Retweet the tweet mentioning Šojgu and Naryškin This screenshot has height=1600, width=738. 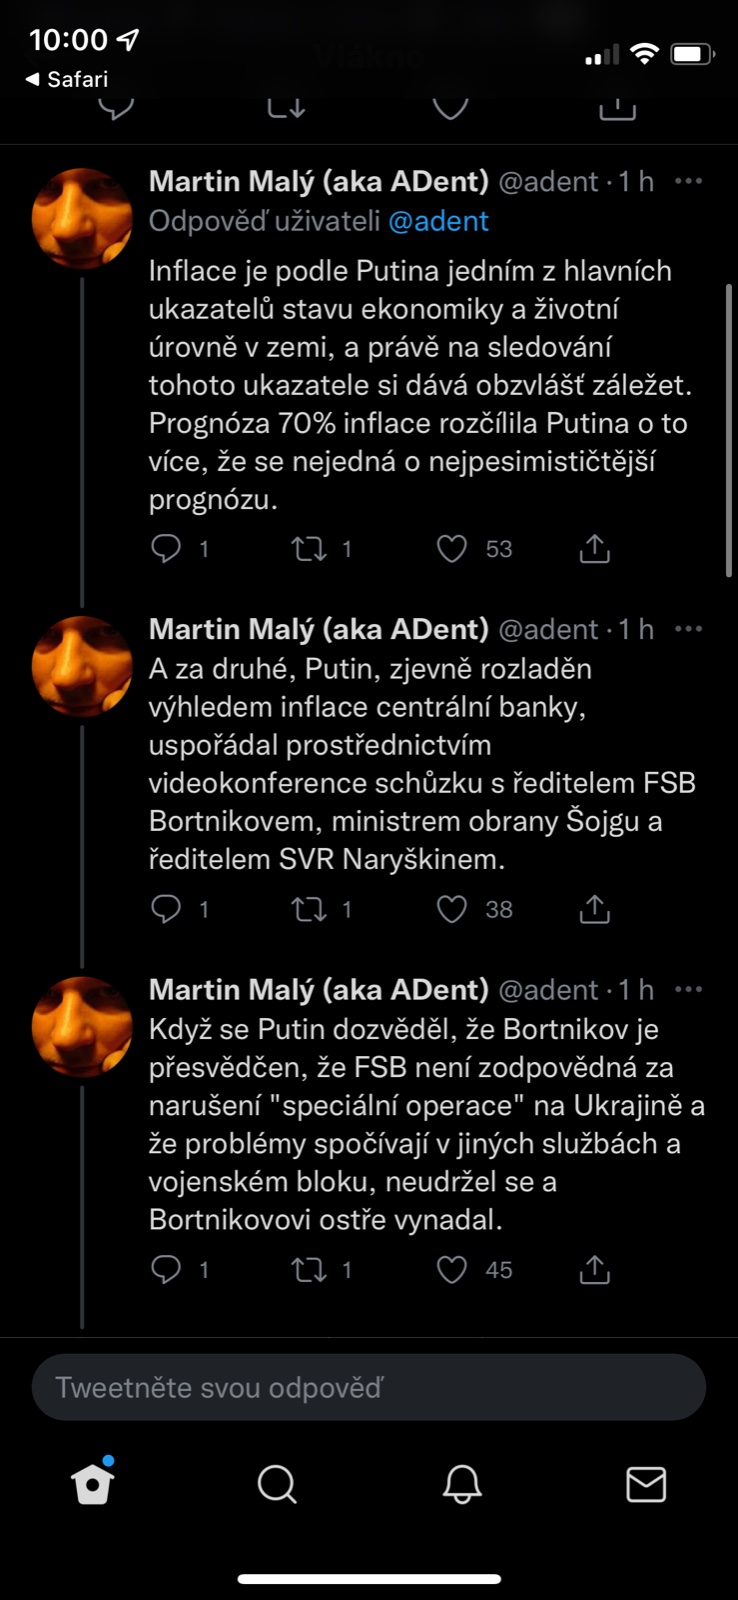pyautogui.click(x=309, y=909)
